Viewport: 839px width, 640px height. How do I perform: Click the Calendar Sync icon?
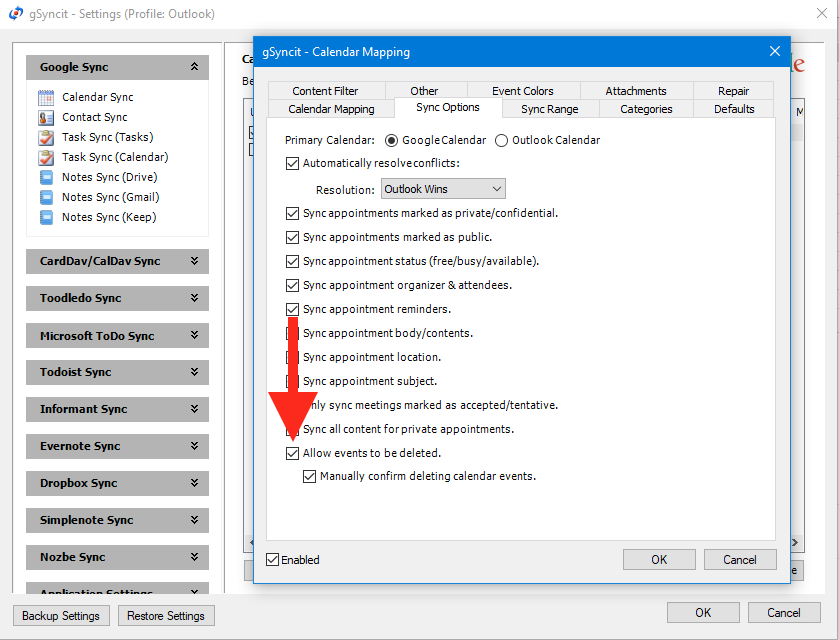[x=46, y=97]
